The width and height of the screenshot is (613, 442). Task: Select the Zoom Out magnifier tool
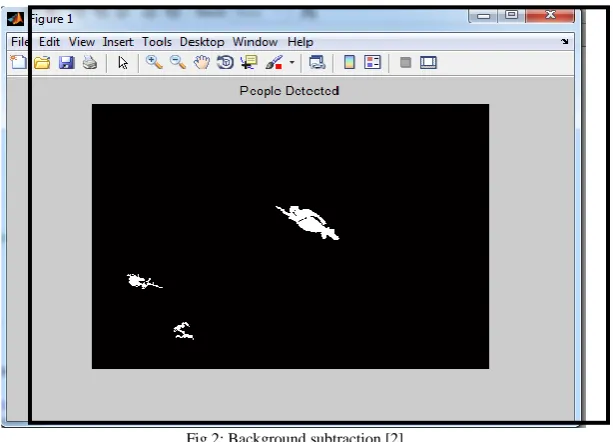[x=178, y=62]
